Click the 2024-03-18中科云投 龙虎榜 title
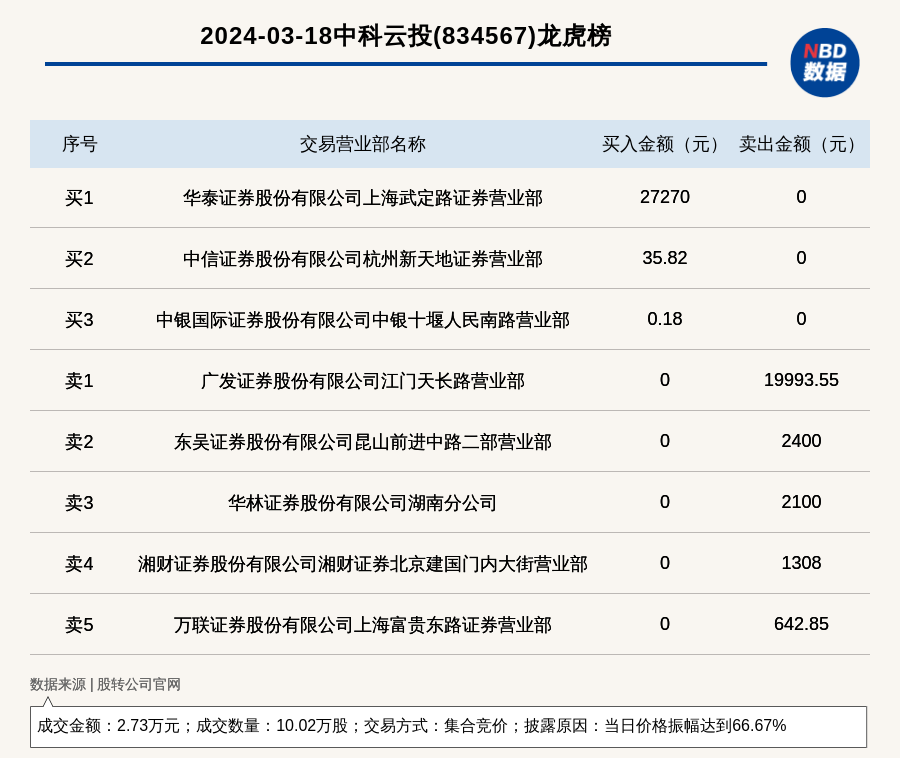 point(405,36)
